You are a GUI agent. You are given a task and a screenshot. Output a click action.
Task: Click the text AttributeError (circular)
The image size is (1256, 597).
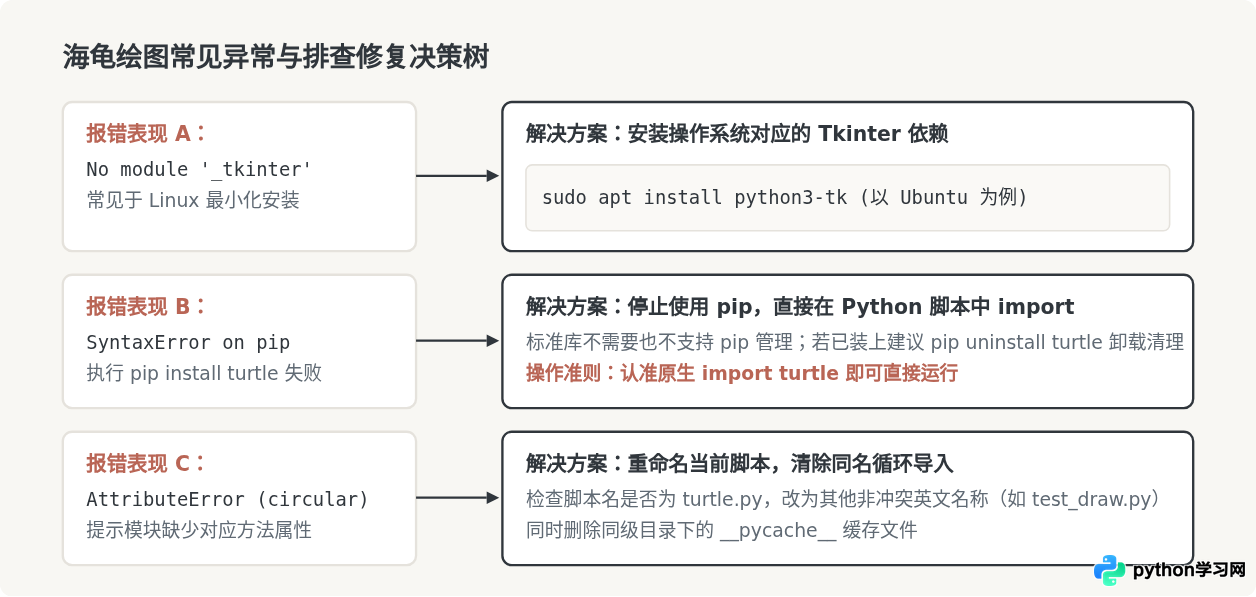pyautogui.click(x=227, y=499)
